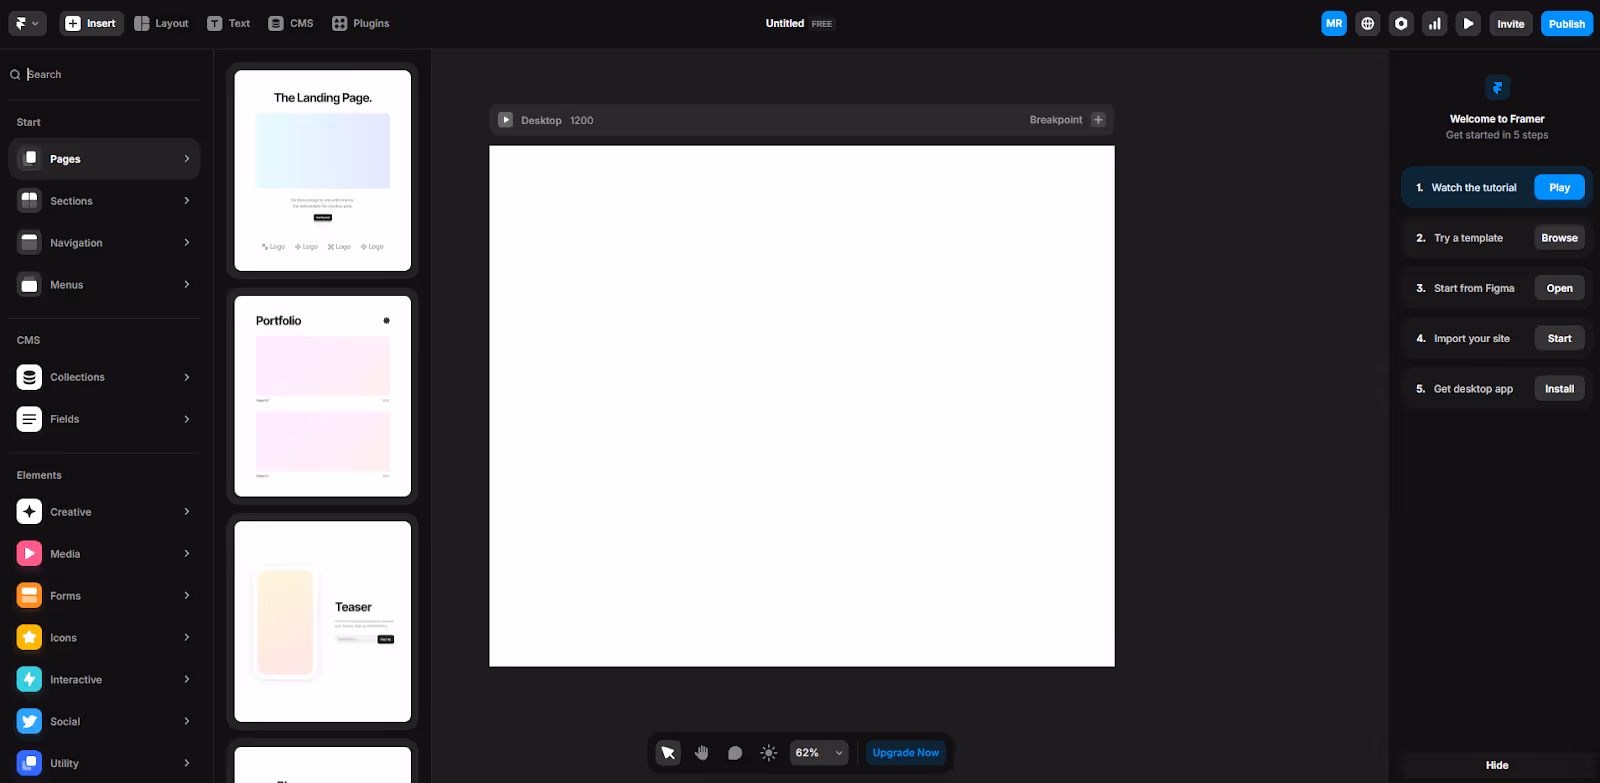Focus the Search input field
This screenshot has width=1600, height=783.
[x=104, y=74]
